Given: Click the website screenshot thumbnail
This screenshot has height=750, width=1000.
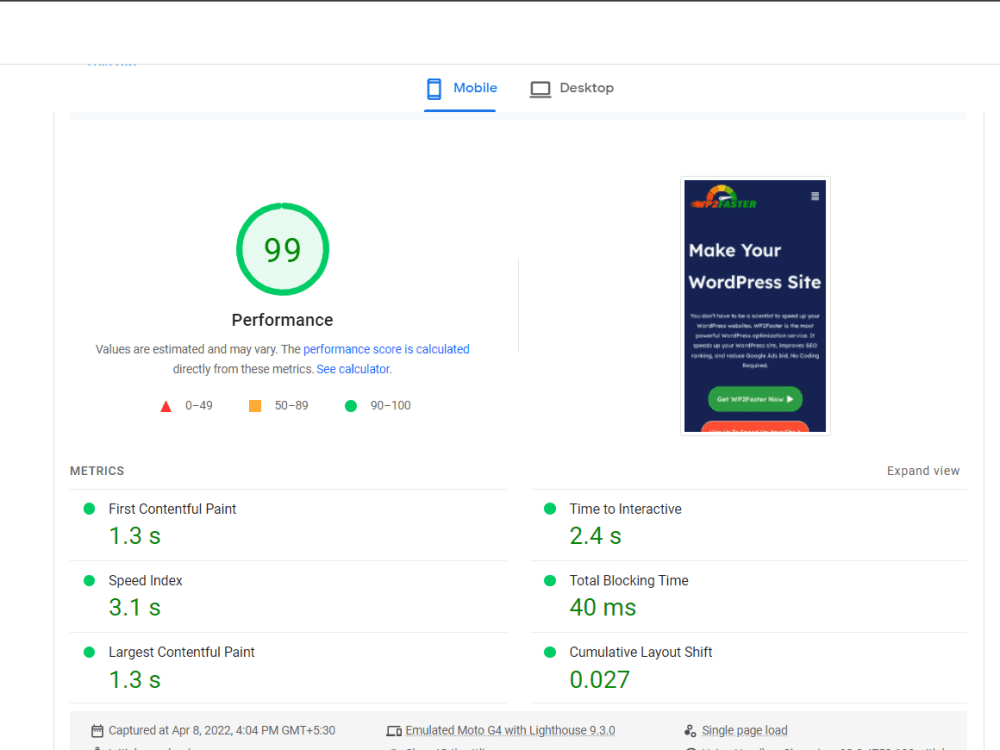Looking at the screenshot, I should [755, 306].
